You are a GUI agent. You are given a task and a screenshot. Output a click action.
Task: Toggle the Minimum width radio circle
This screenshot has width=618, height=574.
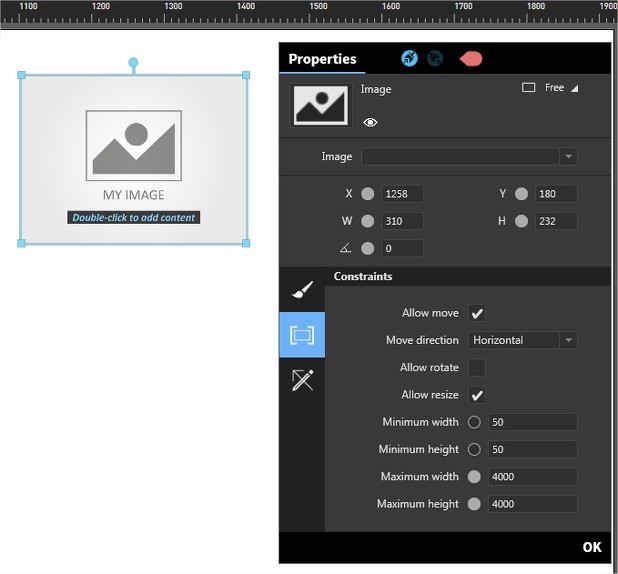[474, 422]
